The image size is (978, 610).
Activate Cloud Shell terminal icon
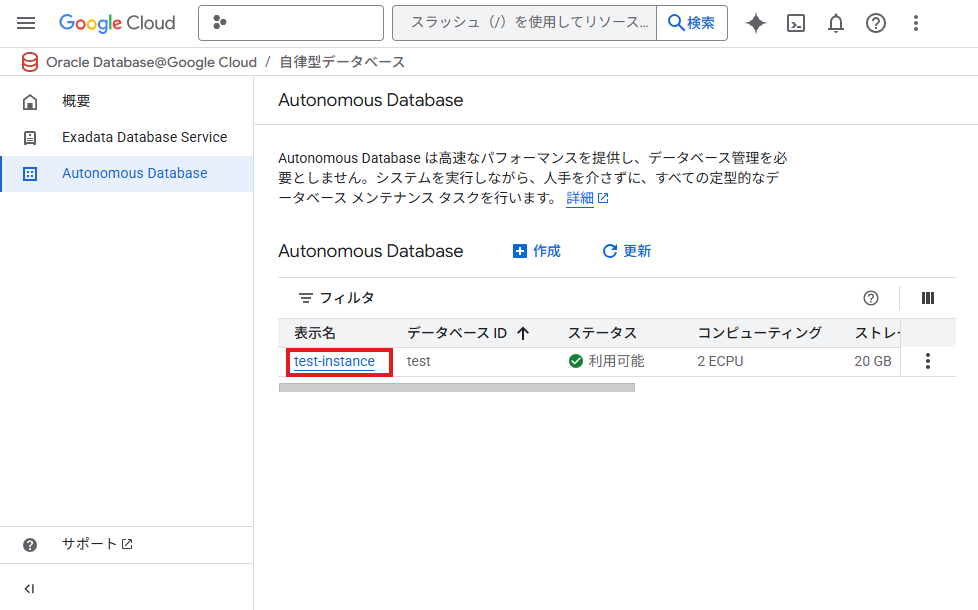point(796,23)
